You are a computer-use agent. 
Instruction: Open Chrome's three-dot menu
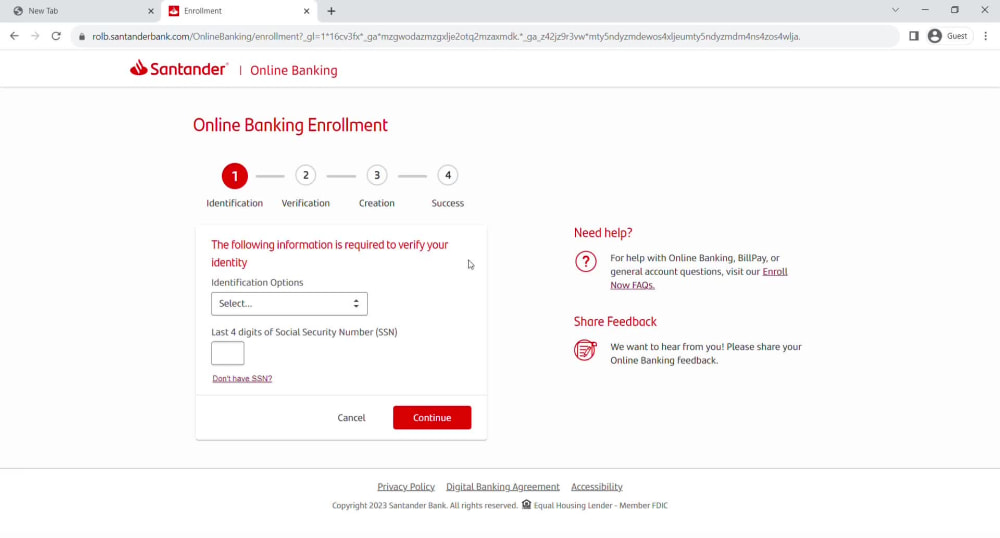pos(985,36)
